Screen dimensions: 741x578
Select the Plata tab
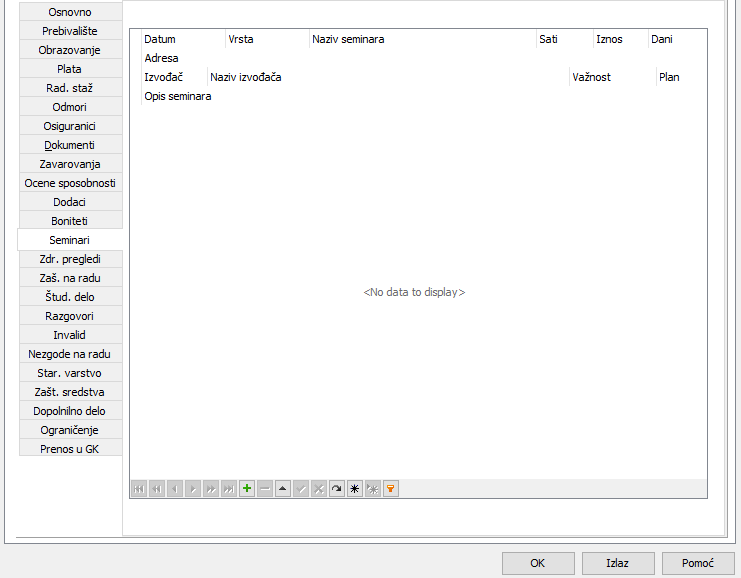click(x=70, y=69)
